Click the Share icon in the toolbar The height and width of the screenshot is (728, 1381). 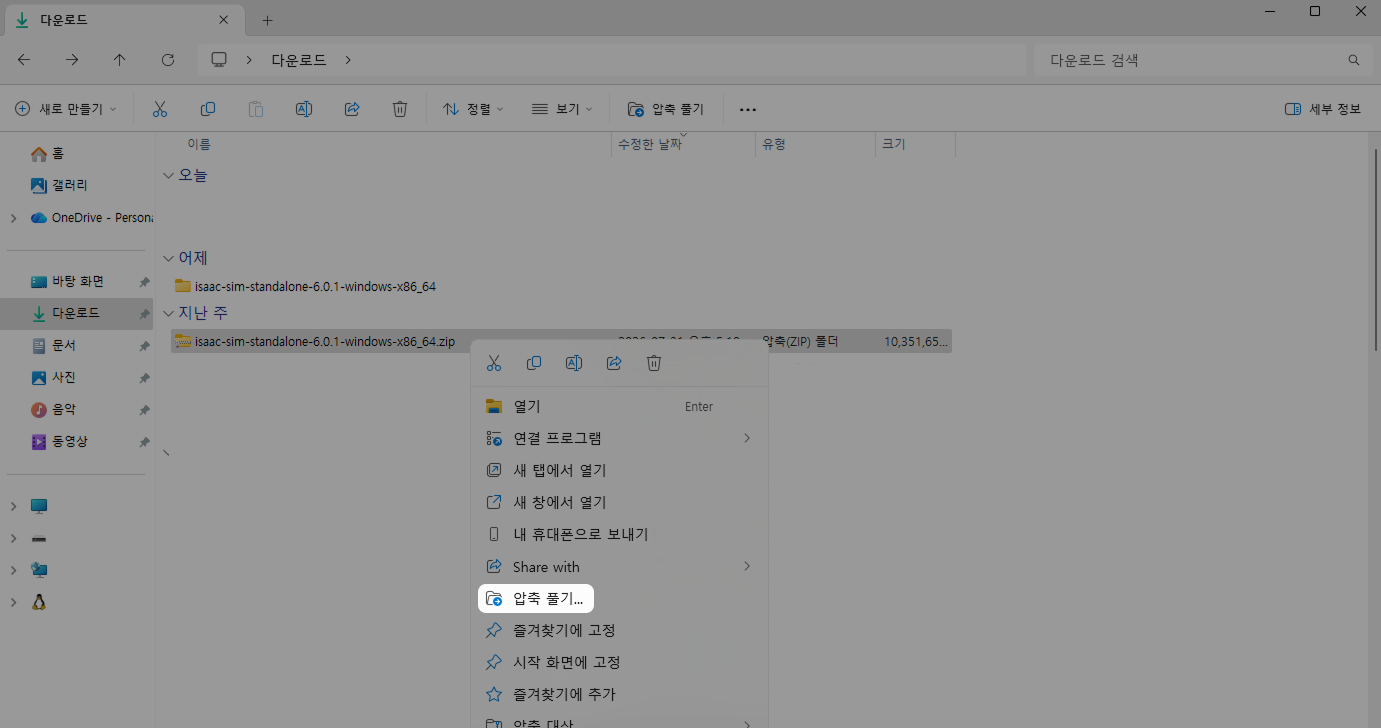(352, 109)
